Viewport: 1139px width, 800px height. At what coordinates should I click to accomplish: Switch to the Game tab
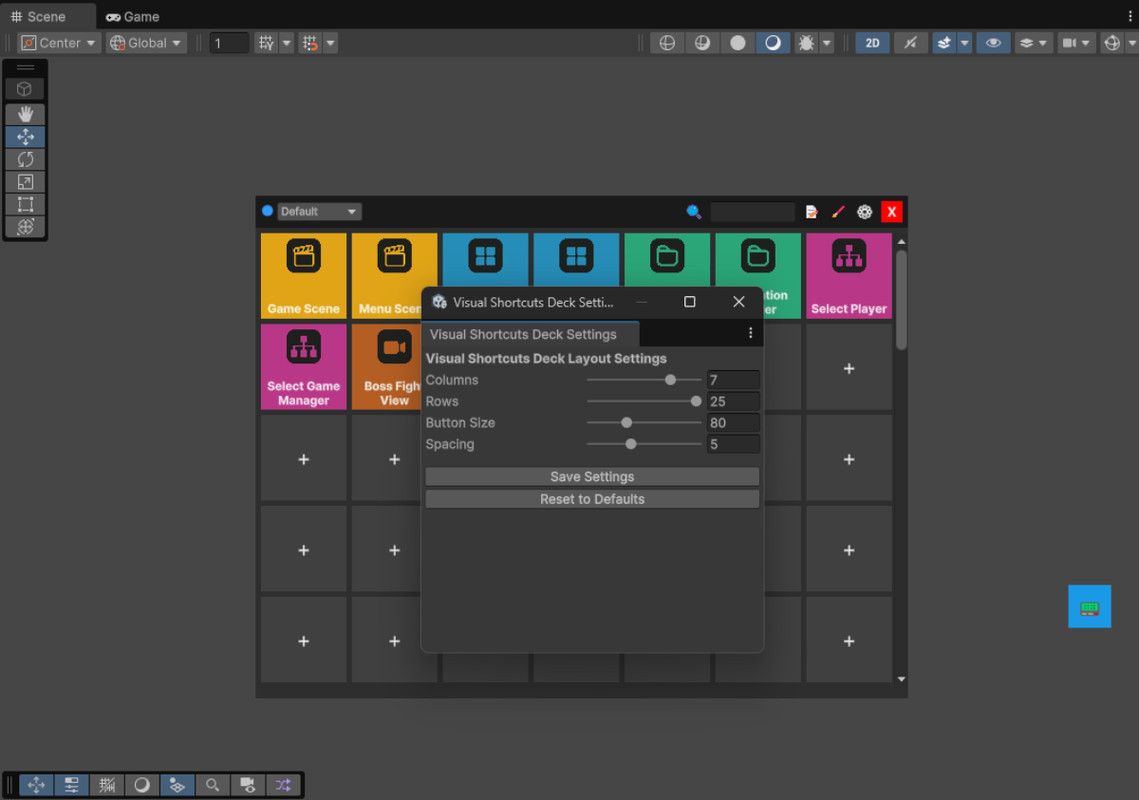(x=132, y=16)
